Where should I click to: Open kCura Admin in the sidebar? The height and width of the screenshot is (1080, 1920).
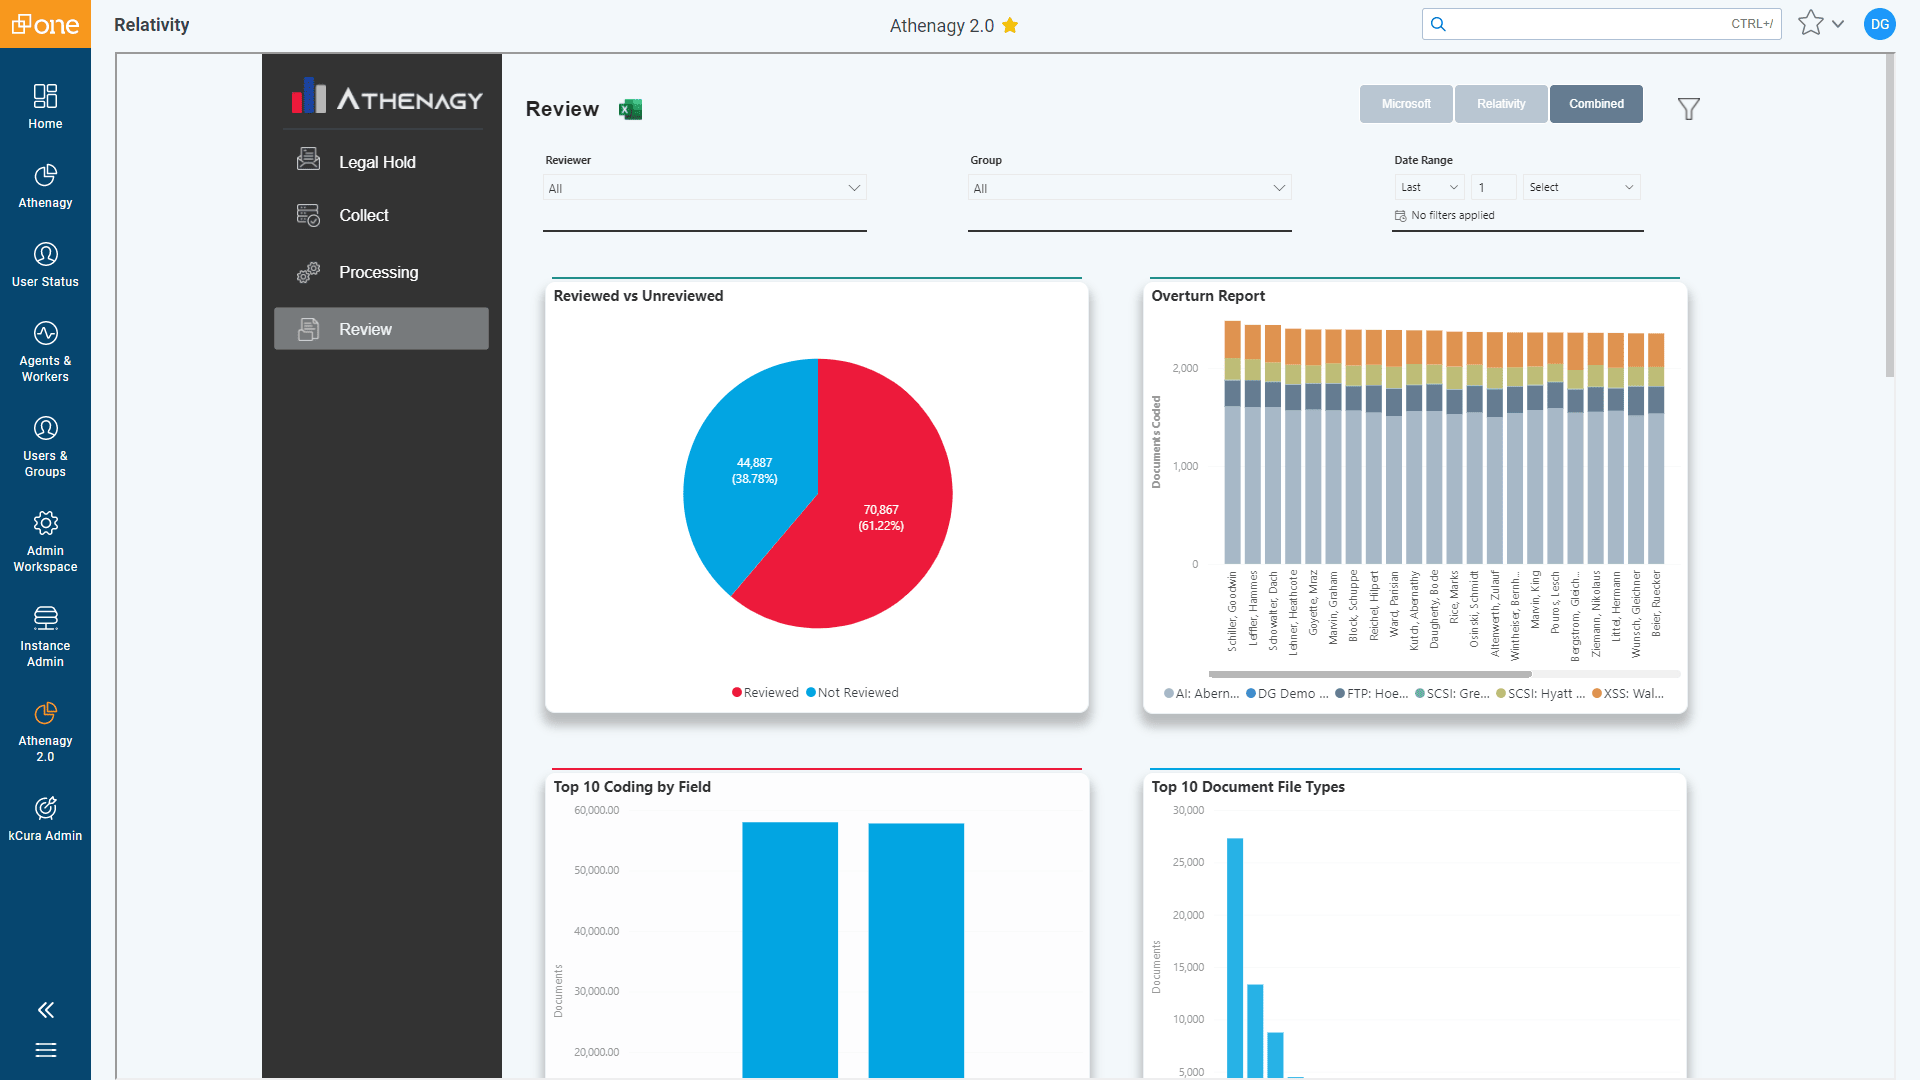coord(45,819)
